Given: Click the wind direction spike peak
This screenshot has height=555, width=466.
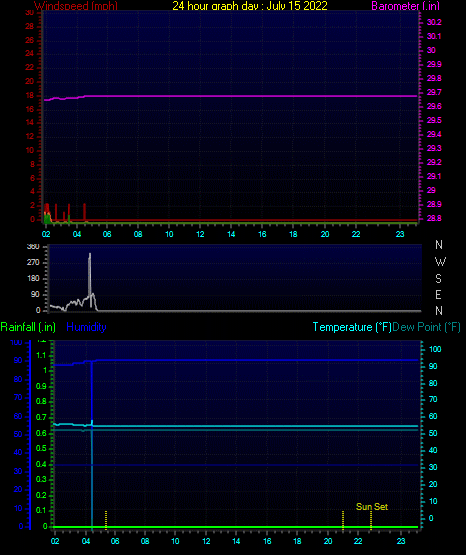Looking at the screenshot, I should [90, 254].
